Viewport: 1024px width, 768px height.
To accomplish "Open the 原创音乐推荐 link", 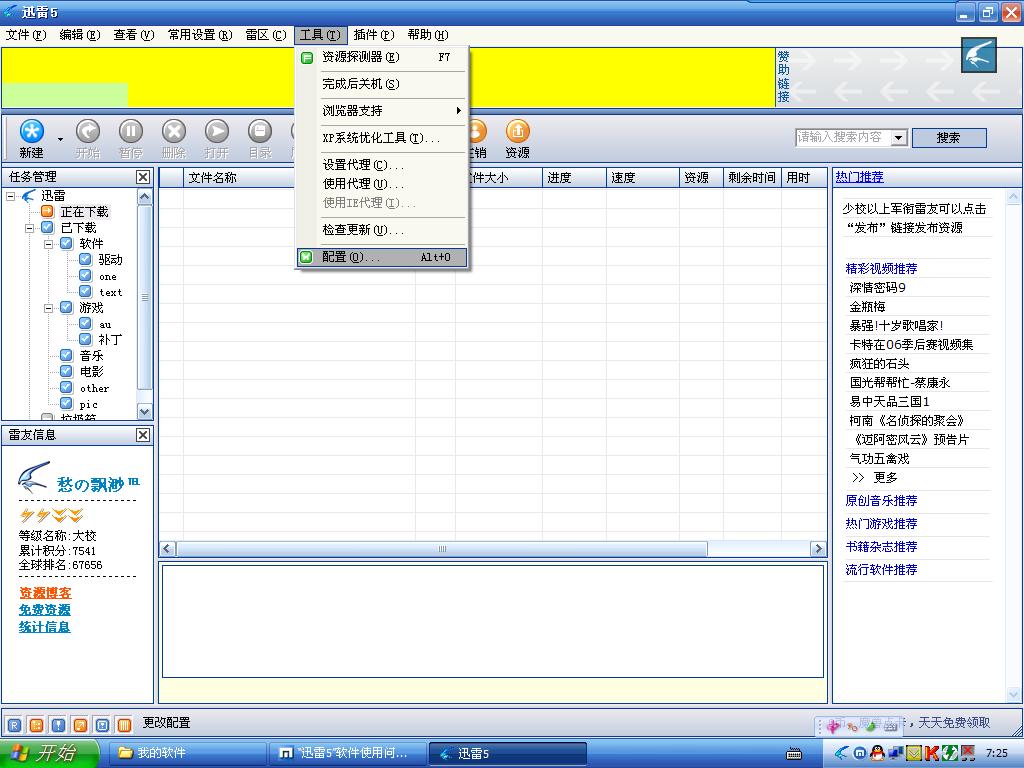I will coord(881,501).
